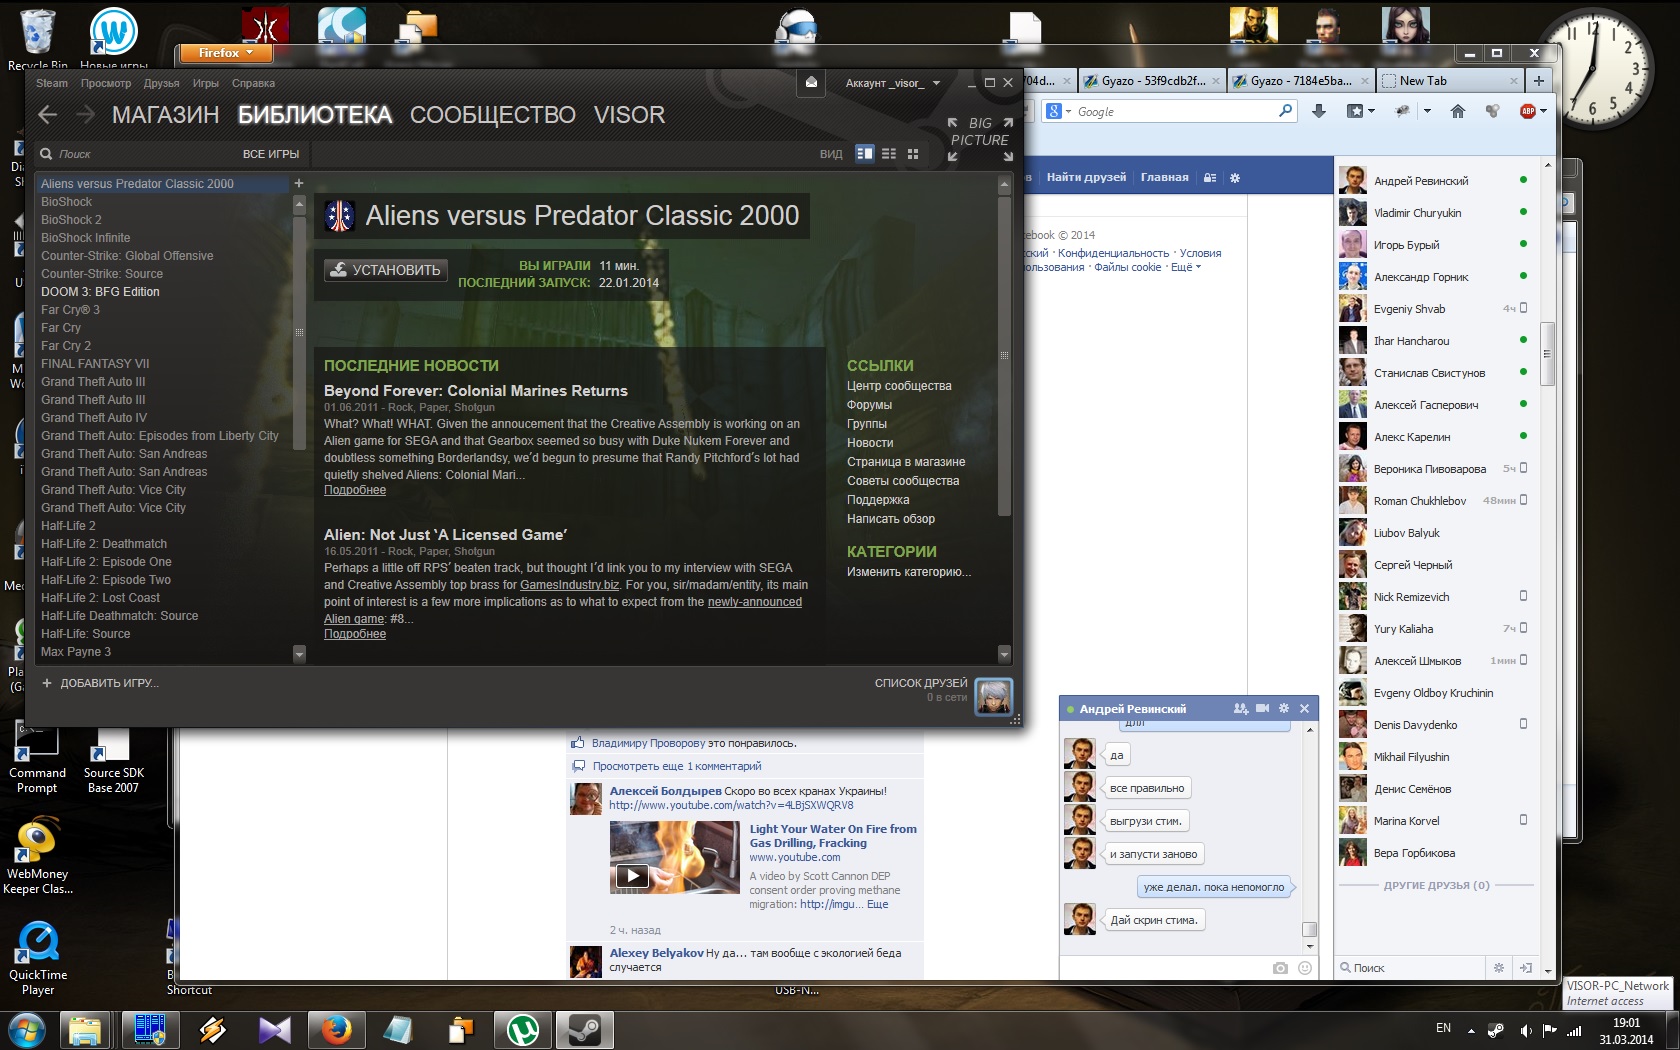Screen dimensions: 1680x1050
Task: Click the УСТАНОВИТЬ install button
Action: (x=386, y=270)
